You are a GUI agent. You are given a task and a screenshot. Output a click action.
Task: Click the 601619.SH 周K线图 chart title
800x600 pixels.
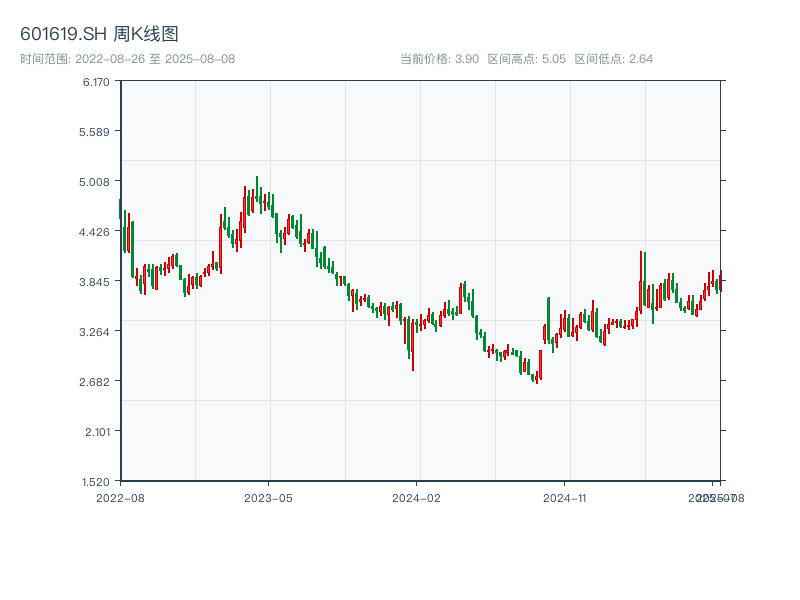tap(99, 35)
